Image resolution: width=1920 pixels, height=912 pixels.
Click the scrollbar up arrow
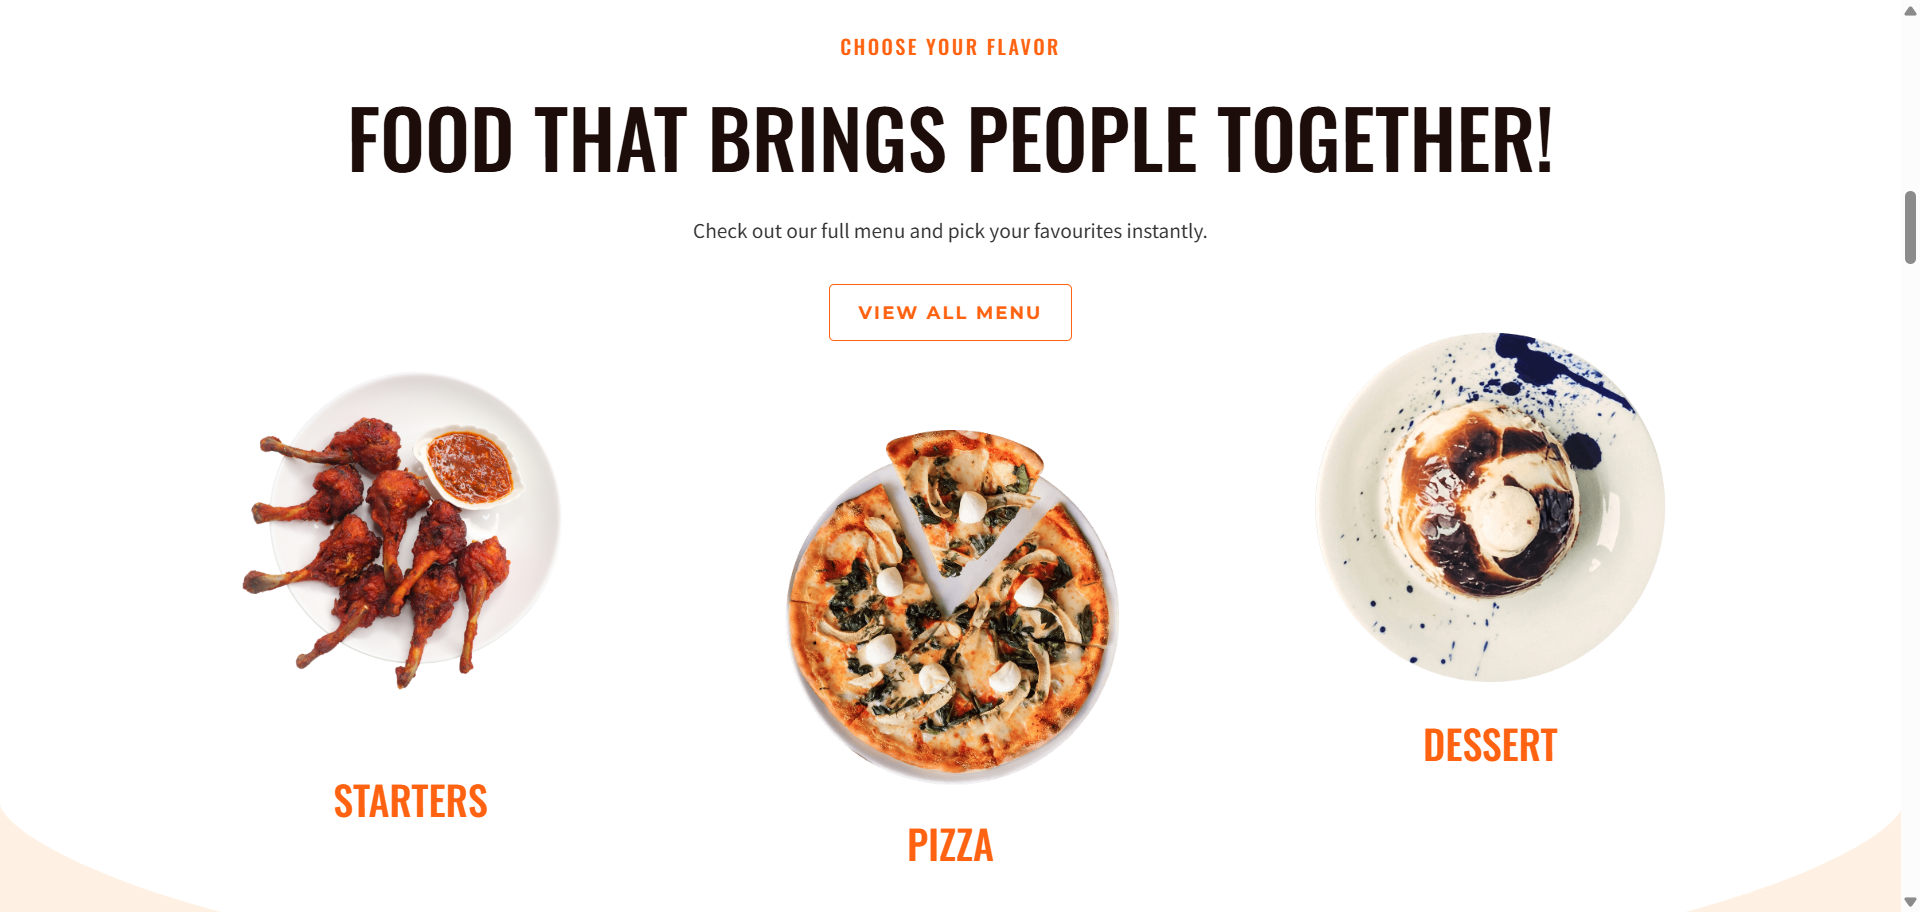pos(1910,11)
